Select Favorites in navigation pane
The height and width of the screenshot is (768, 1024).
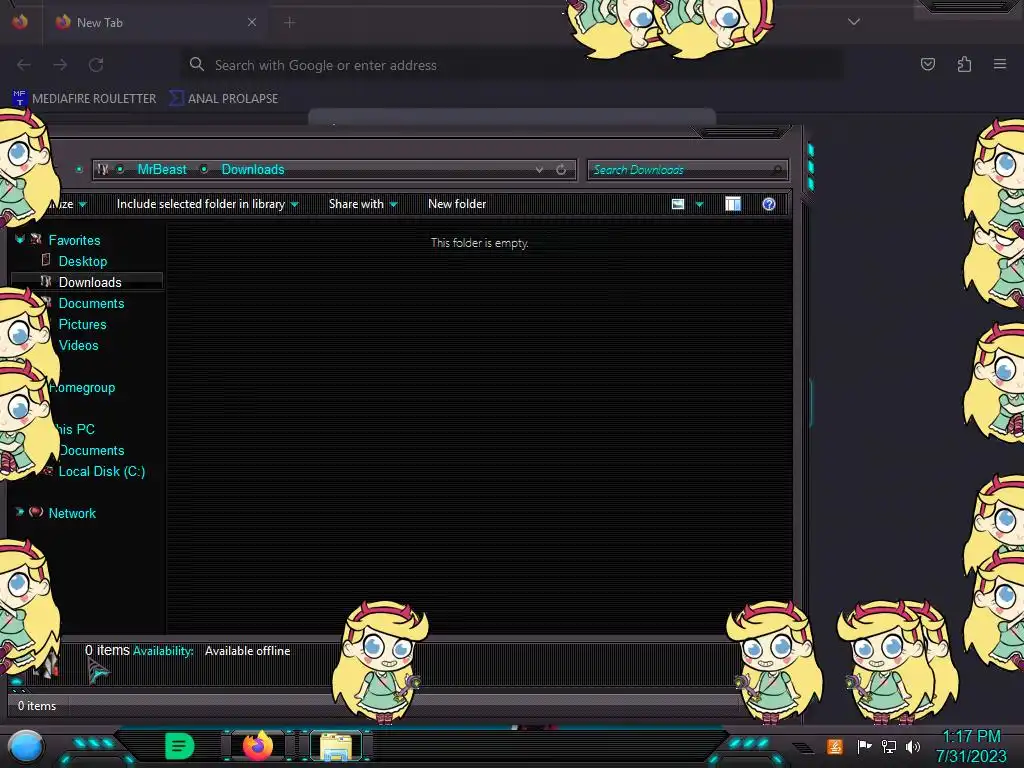pyautogui.click(x=74, y=240)
